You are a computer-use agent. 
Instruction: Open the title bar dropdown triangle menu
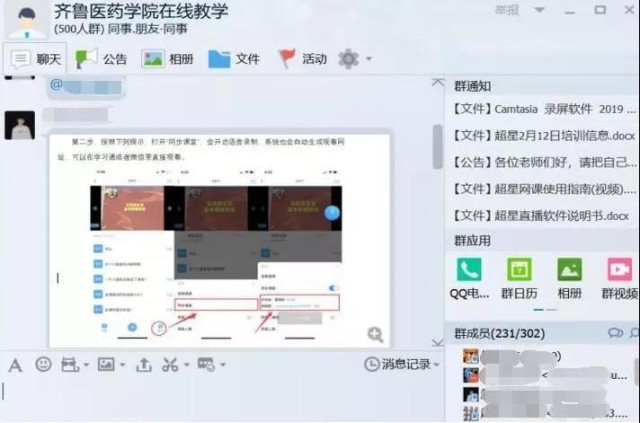tap(540, 10)
